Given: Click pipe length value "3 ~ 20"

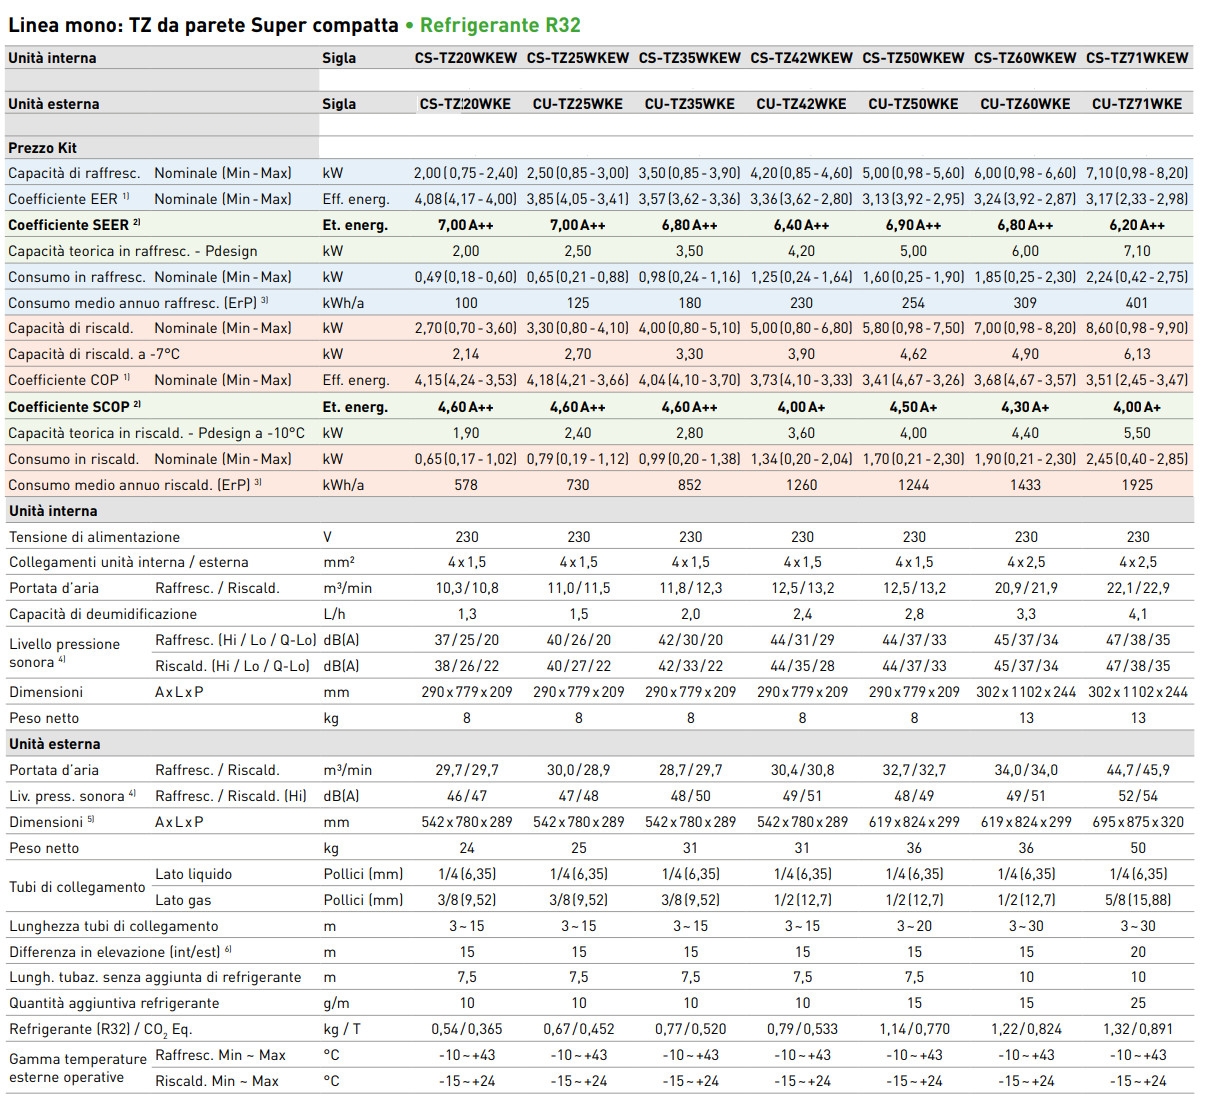Looking at the screenshot, I should tap(914, 926).
